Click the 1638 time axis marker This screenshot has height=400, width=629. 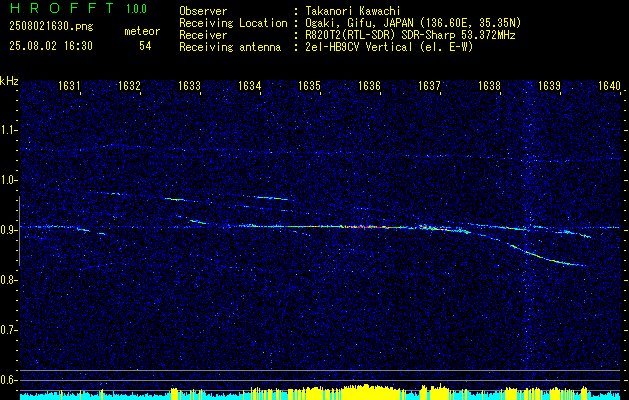489,85
